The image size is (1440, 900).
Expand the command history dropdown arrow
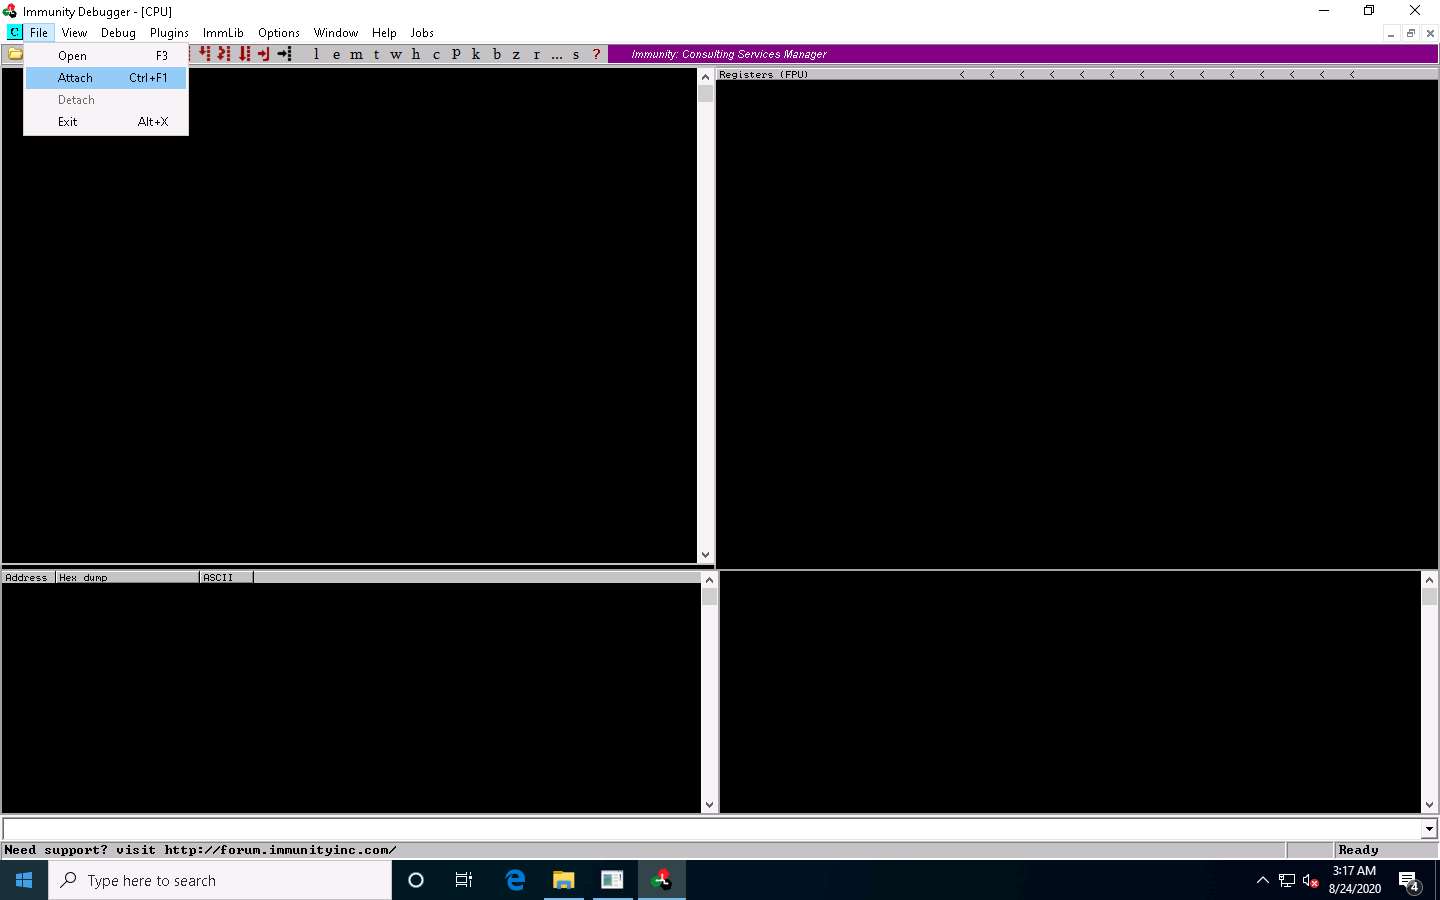click(x=1429, y=829)
